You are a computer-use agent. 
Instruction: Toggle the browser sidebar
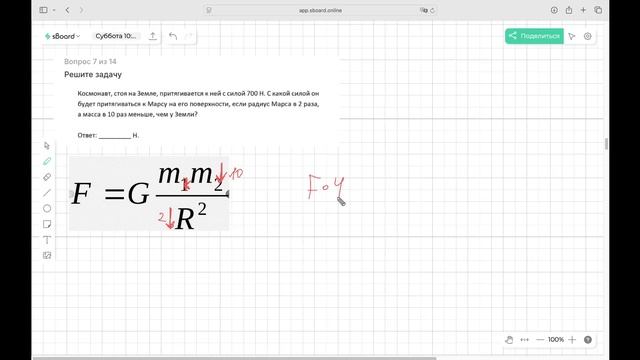coord(43,10)
